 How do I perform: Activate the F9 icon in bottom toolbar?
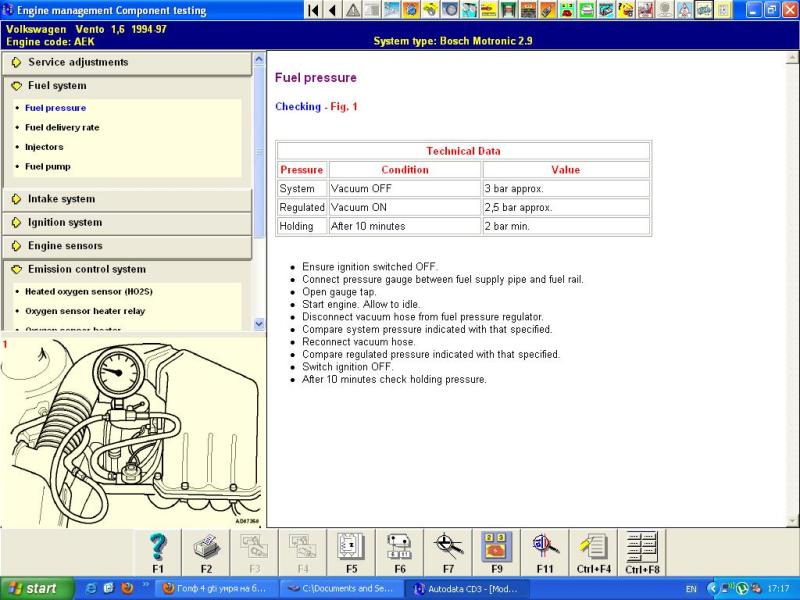click(497, 546)
